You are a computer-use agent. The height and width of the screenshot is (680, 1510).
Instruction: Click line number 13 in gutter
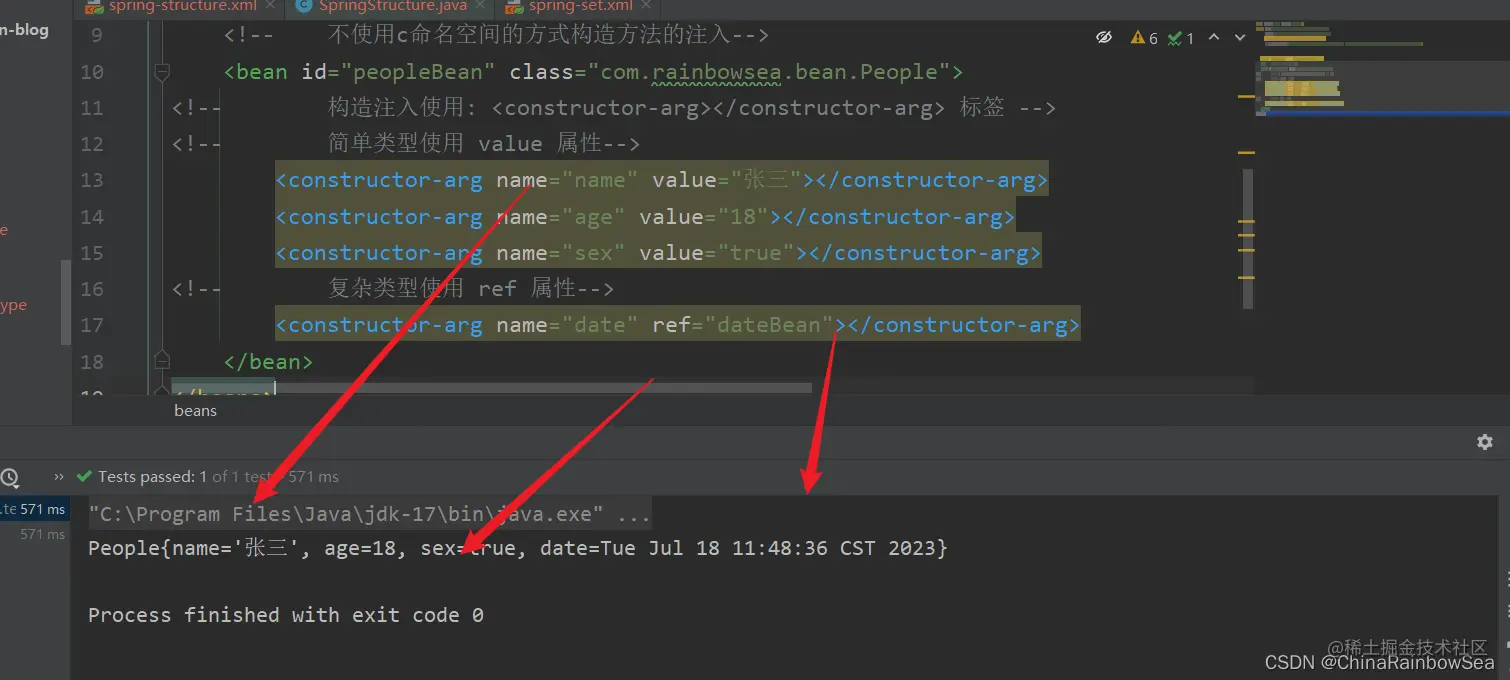[92, 180]
